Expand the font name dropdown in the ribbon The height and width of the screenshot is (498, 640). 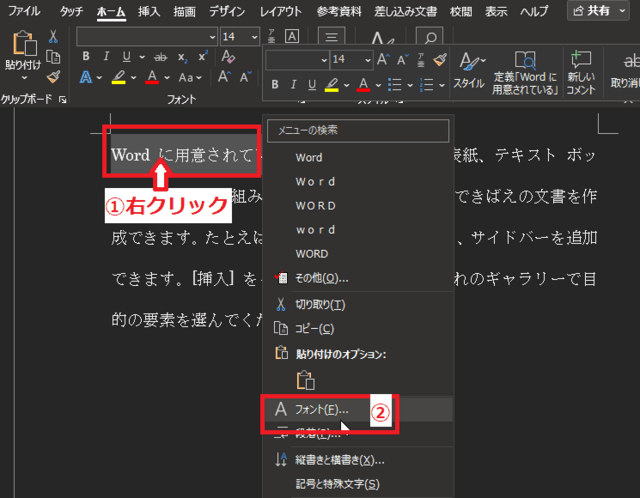[211, 36]
